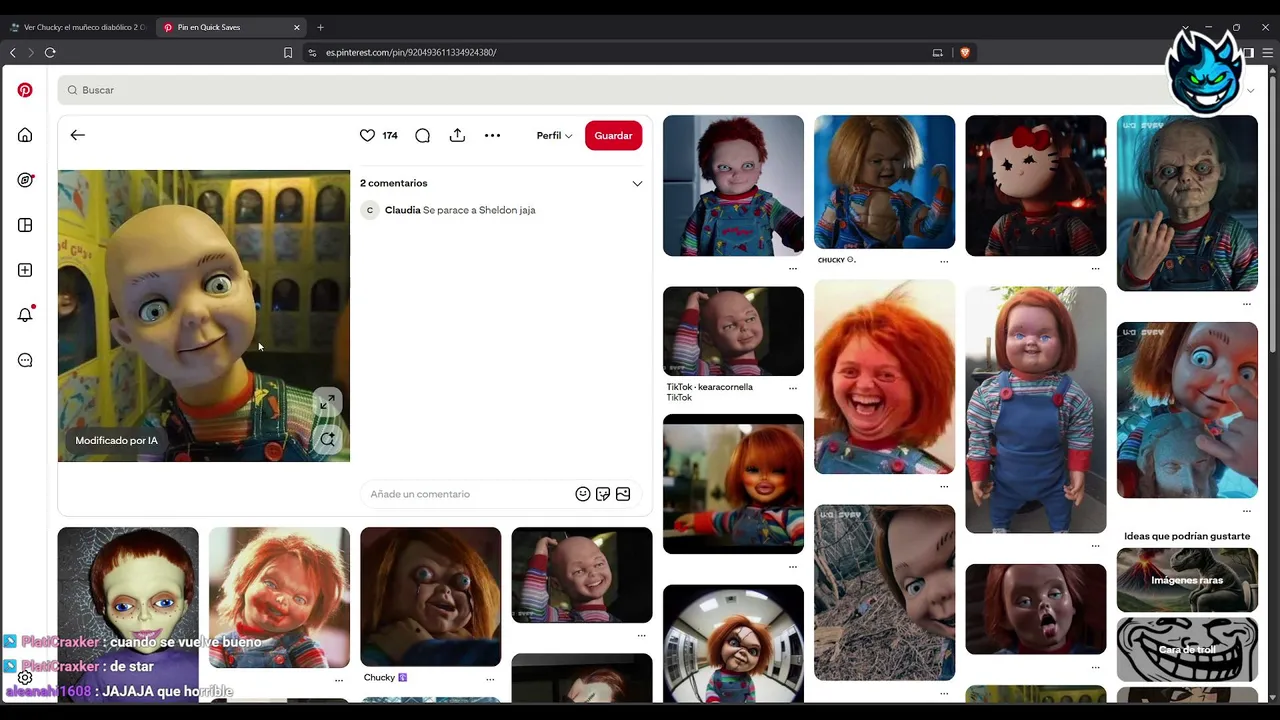The image size is (1280, 720).
Task: Switch to the Ver Chucky browser tab
Action: 78,27
